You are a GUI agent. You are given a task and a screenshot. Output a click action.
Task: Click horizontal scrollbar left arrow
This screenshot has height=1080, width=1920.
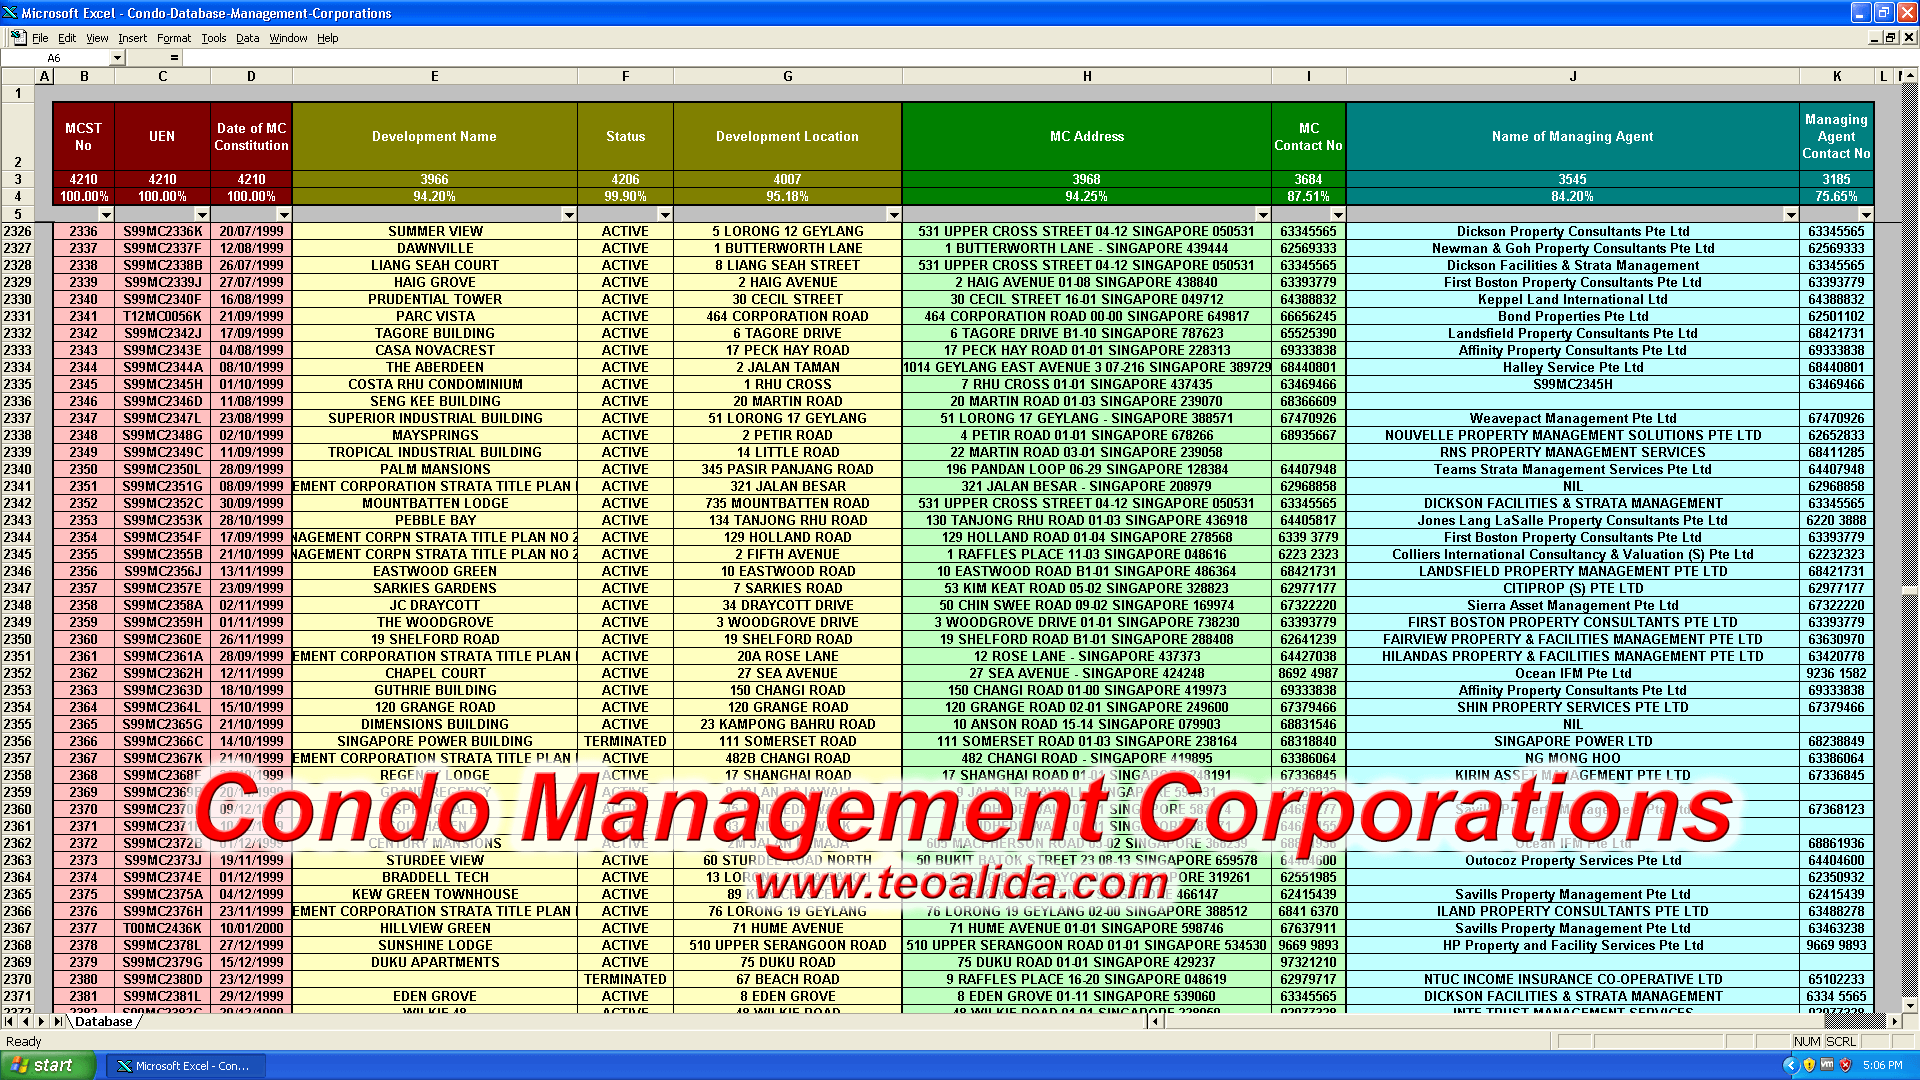[x=1157, y=1021]
